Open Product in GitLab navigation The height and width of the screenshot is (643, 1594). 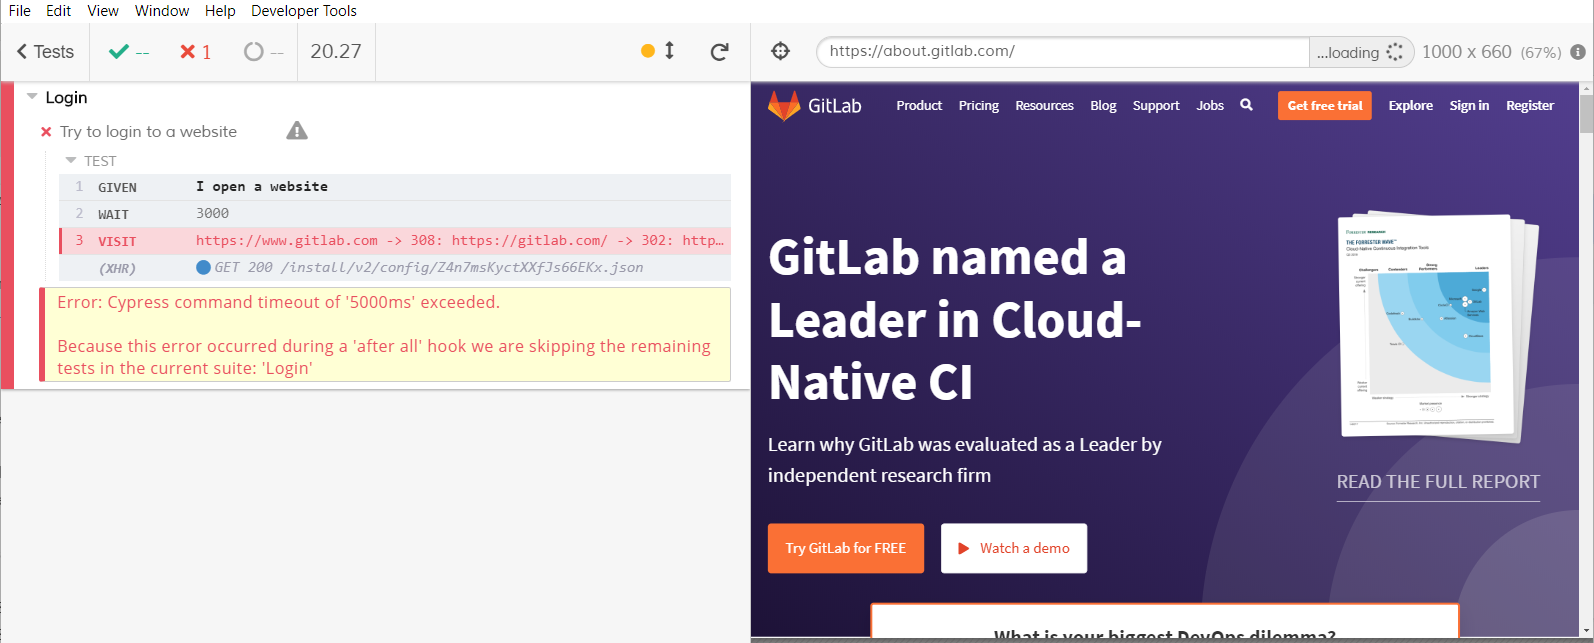click(x=919, y=106)
